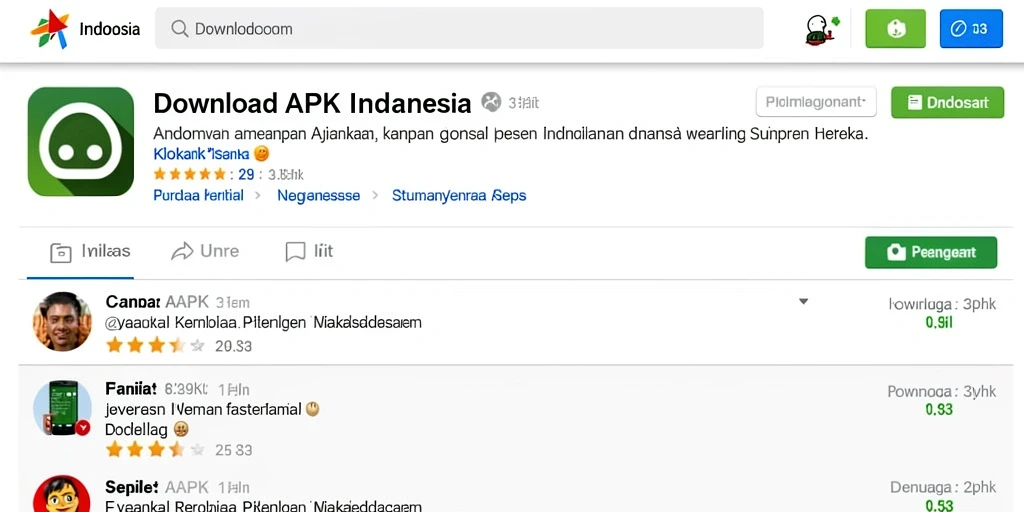Click the Pownoga : 3yhk label
Viewport: 1024px width, 512px height.
click(x=942, y=391)
